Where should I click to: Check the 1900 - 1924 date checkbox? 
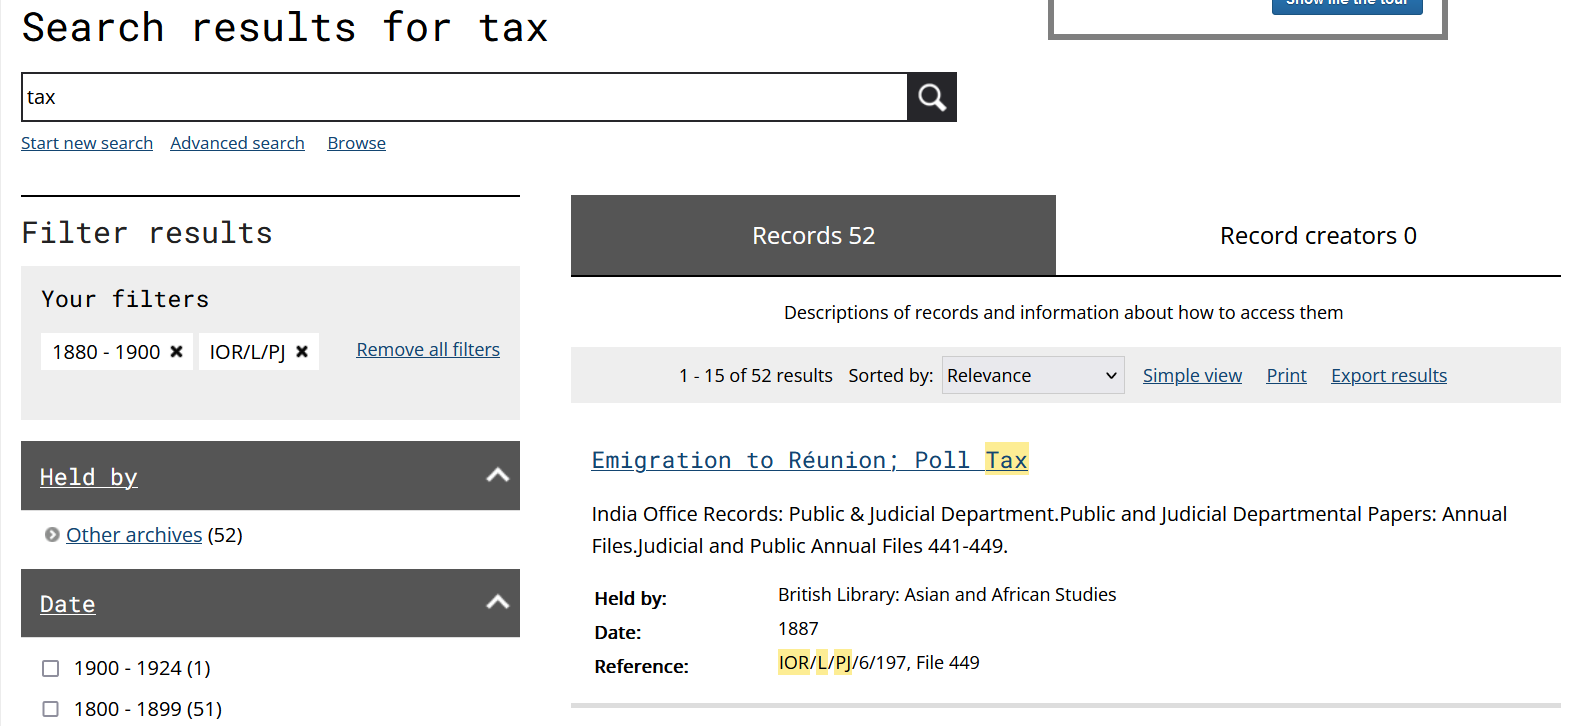(51, 668)
